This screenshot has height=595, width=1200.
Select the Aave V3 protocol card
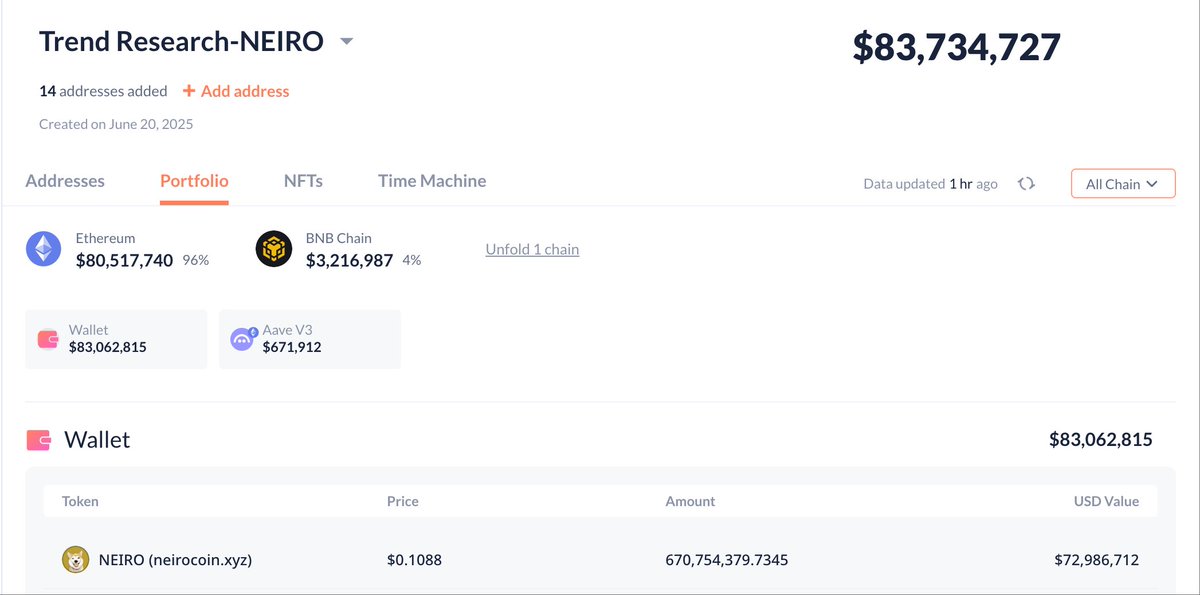(309, 339)
